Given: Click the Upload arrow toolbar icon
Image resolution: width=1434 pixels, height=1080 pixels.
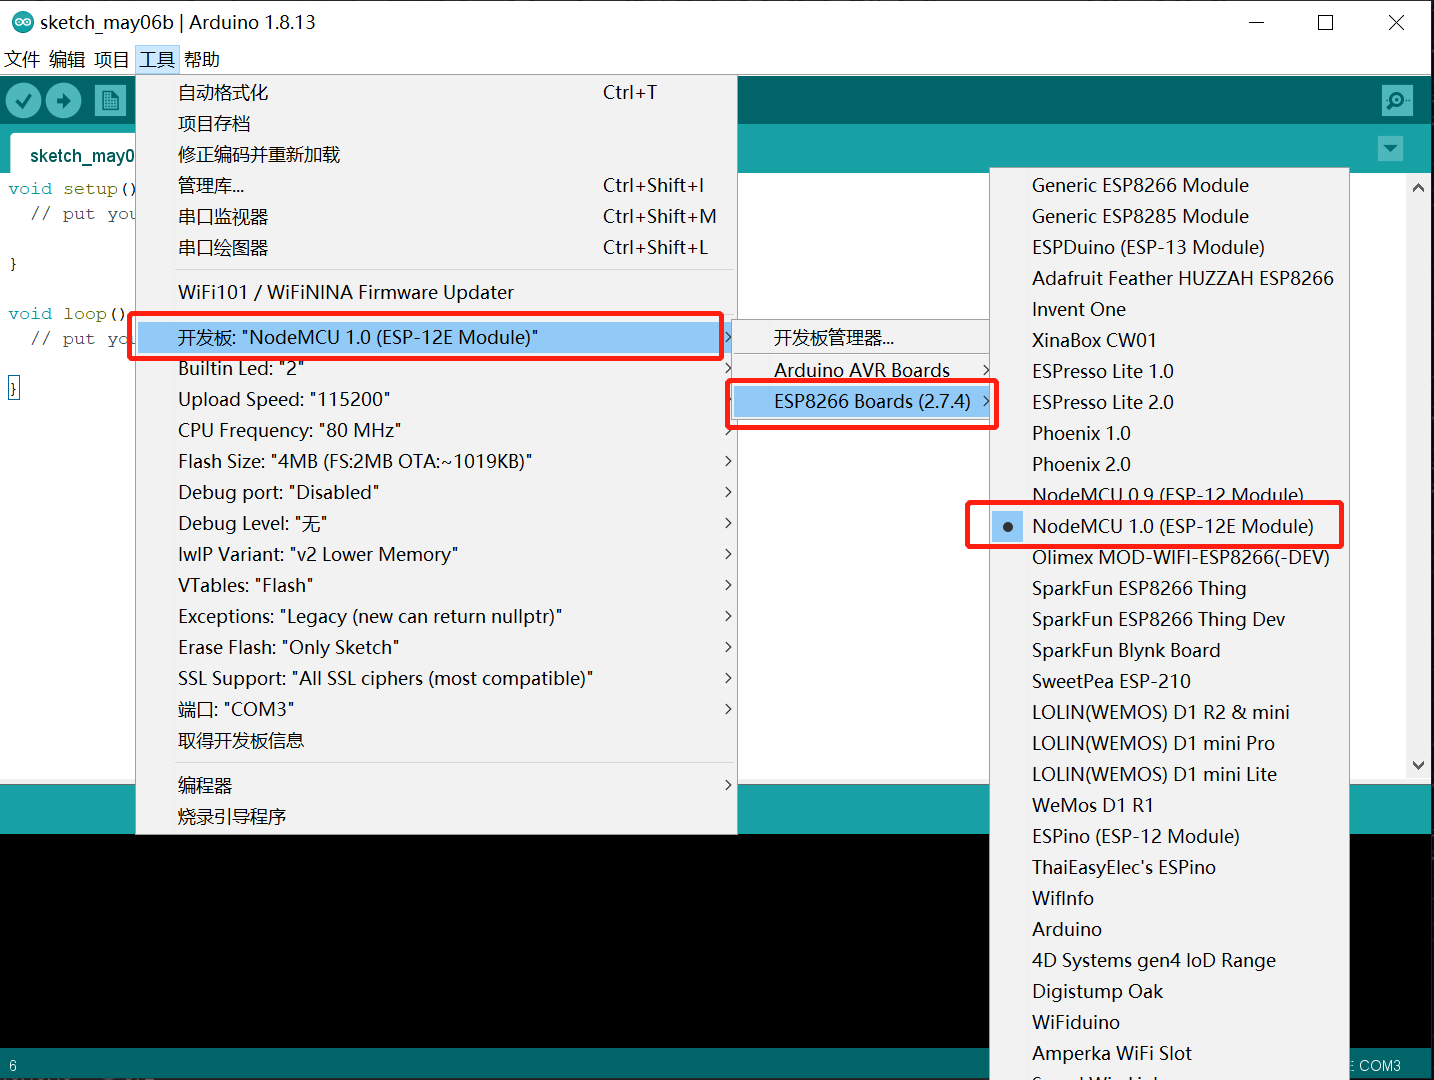Looking at the screenshot, I should click(x=64, y=100).
